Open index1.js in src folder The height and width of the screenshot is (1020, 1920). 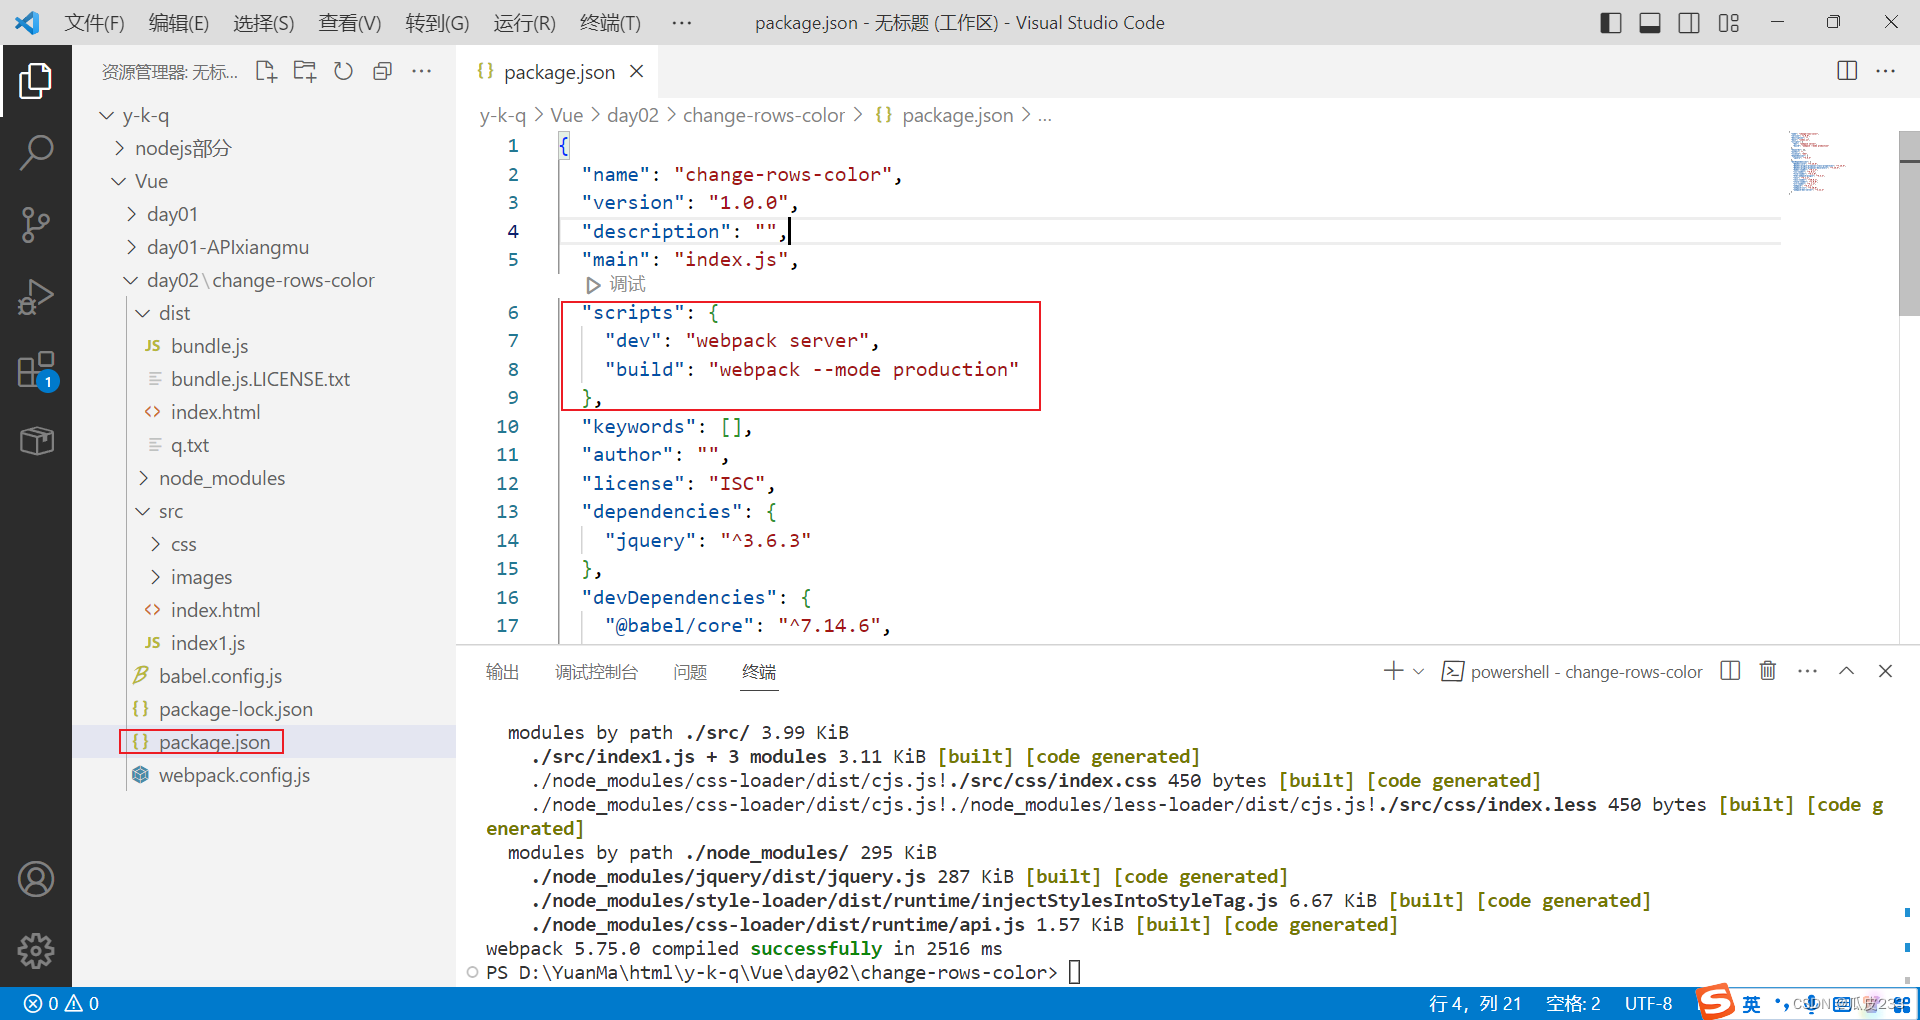pyautogui.click(x=264, y=644)
